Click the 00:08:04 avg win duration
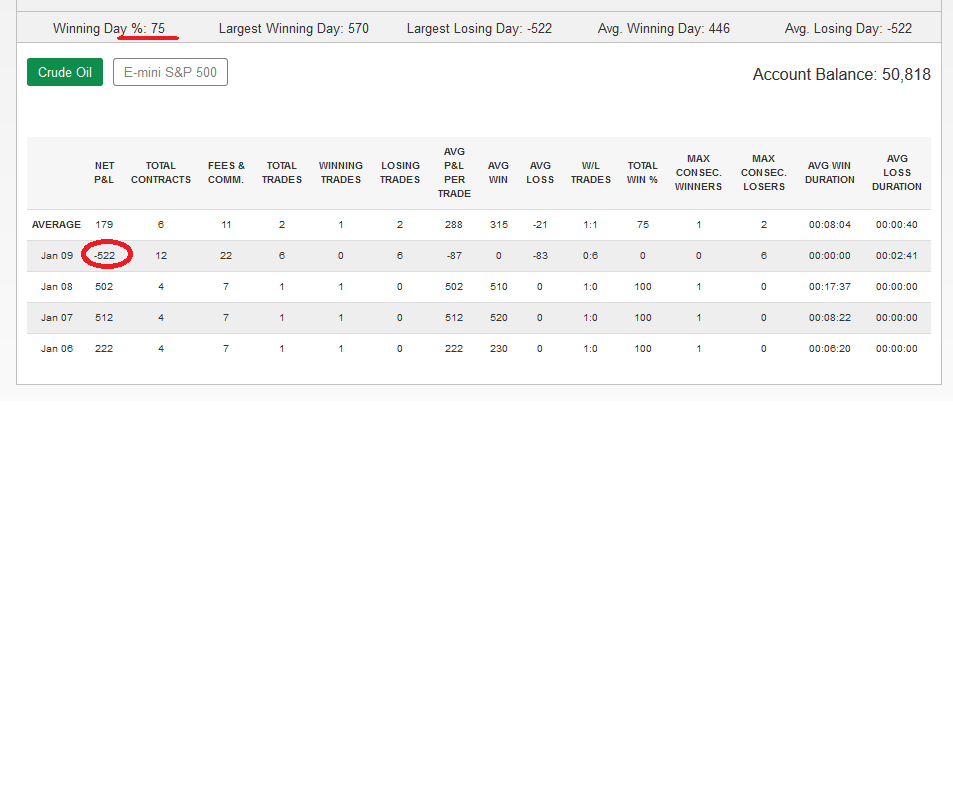 [x=830, y=225]
